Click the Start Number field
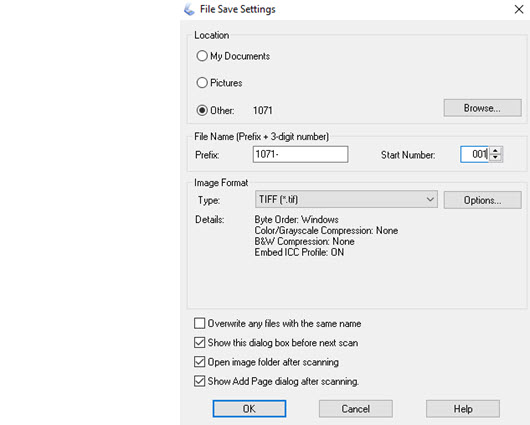This screenshot has height=425, width=530. pos(474,155)
